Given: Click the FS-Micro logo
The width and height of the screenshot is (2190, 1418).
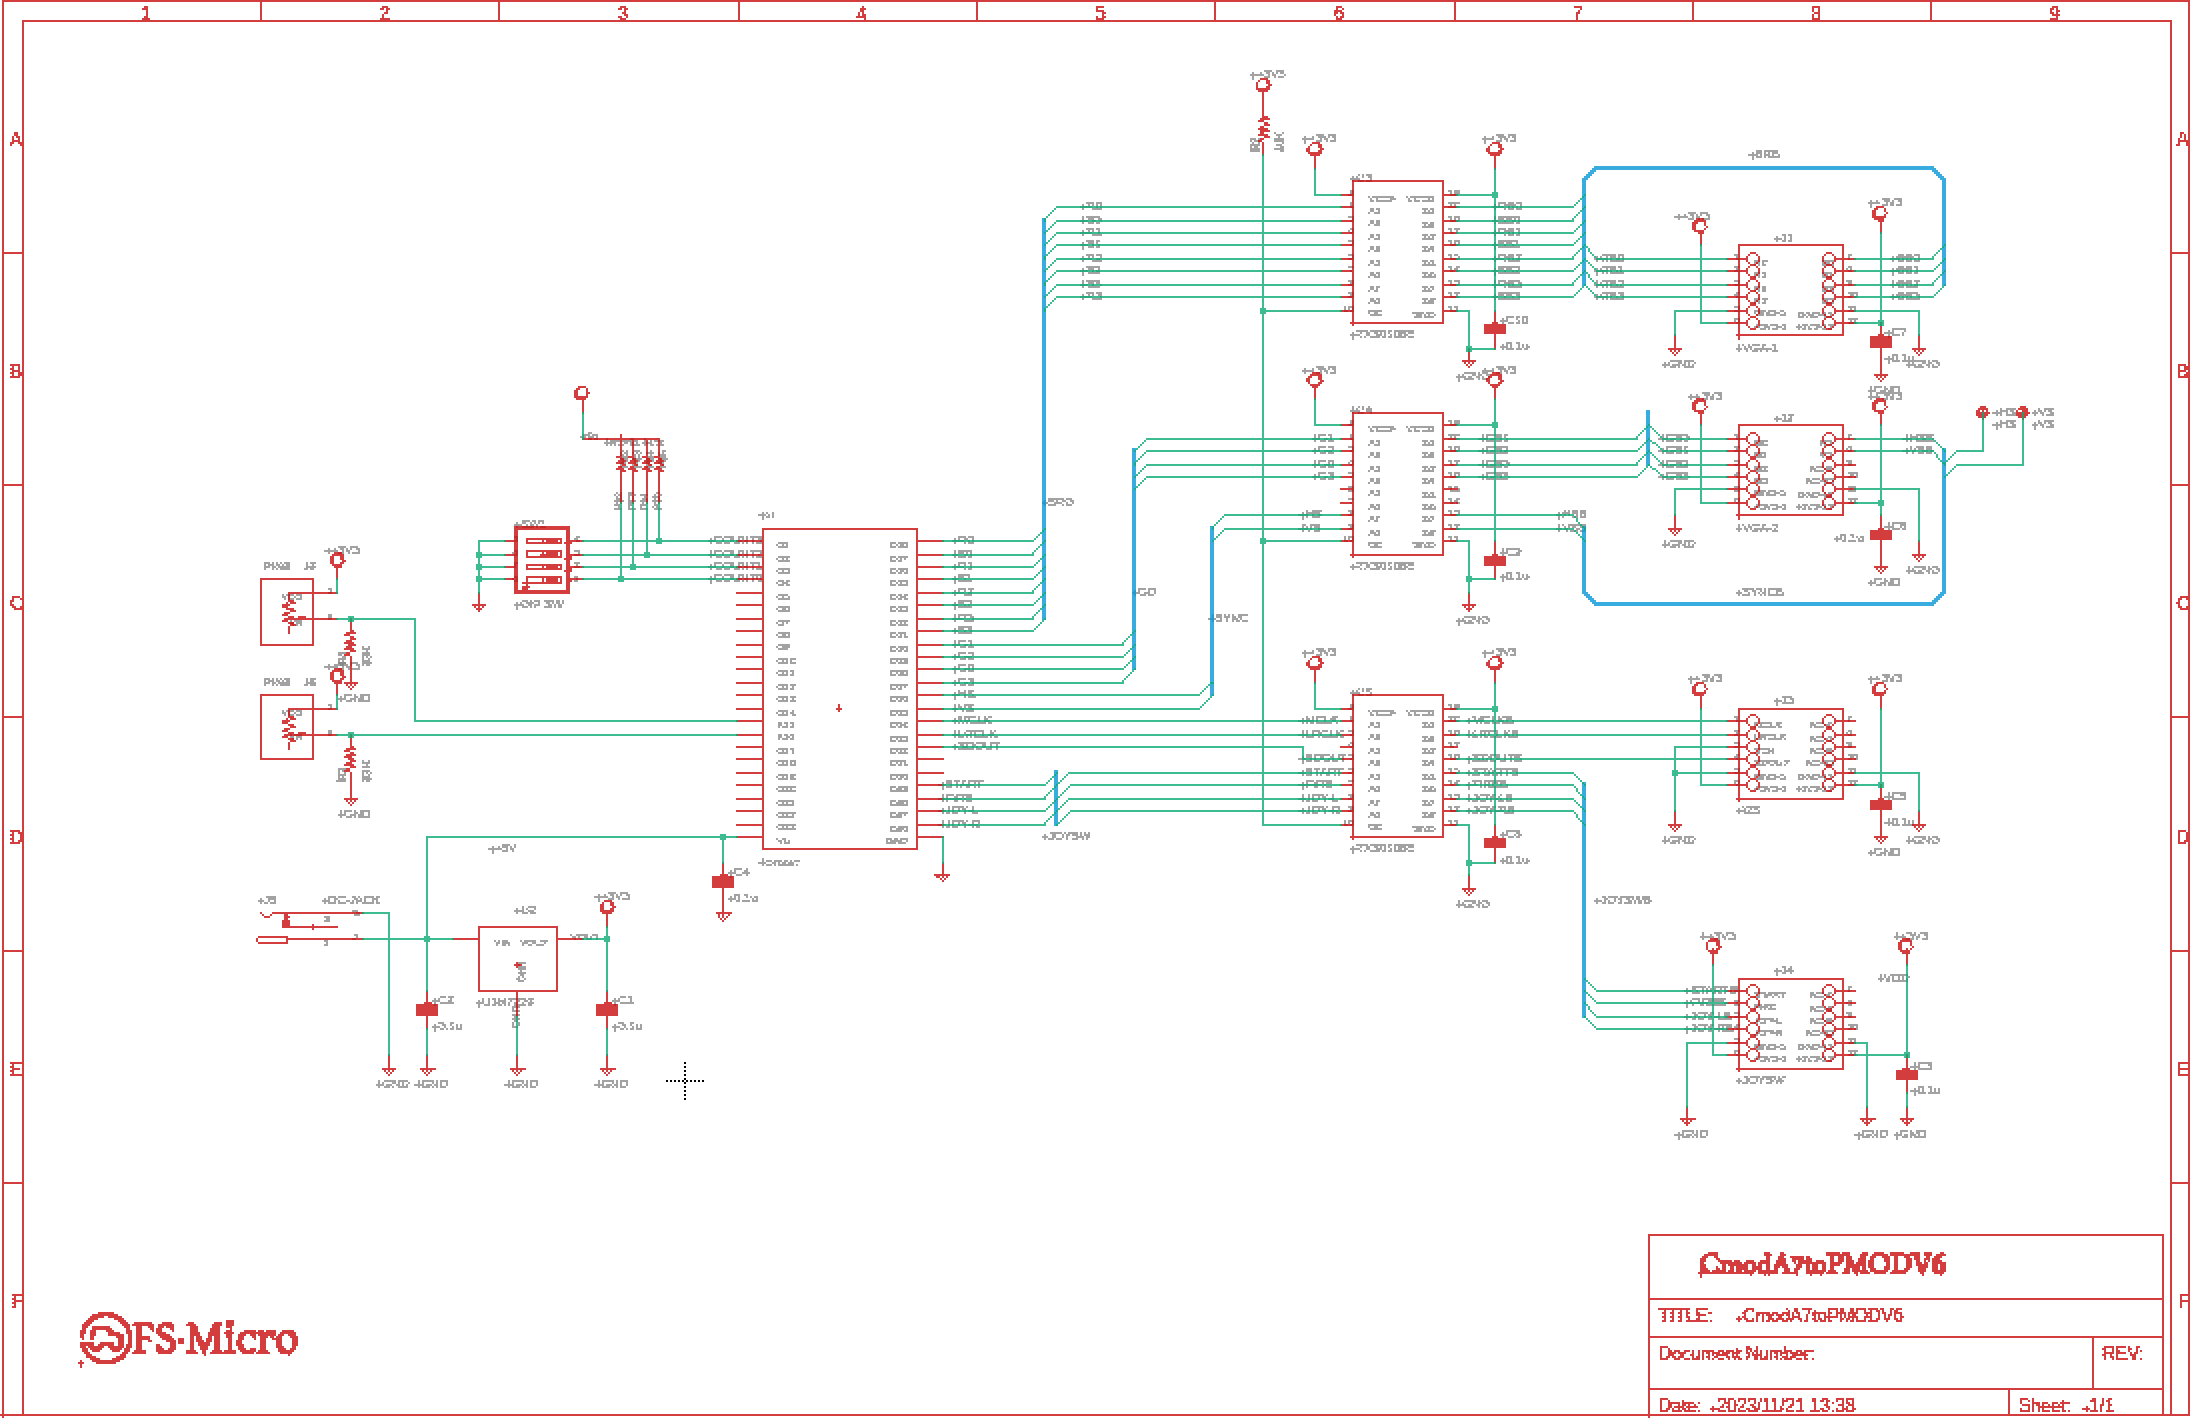Looking at the screenshot, I should pyautogui.click(x=190, y=1339).
